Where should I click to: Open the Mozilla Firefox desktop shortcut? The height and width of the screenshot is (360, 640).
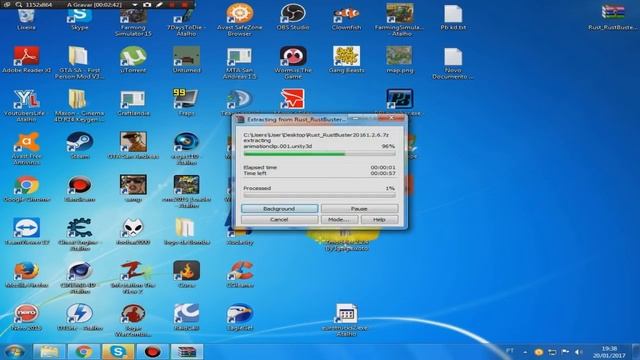(x=27, y=274)
